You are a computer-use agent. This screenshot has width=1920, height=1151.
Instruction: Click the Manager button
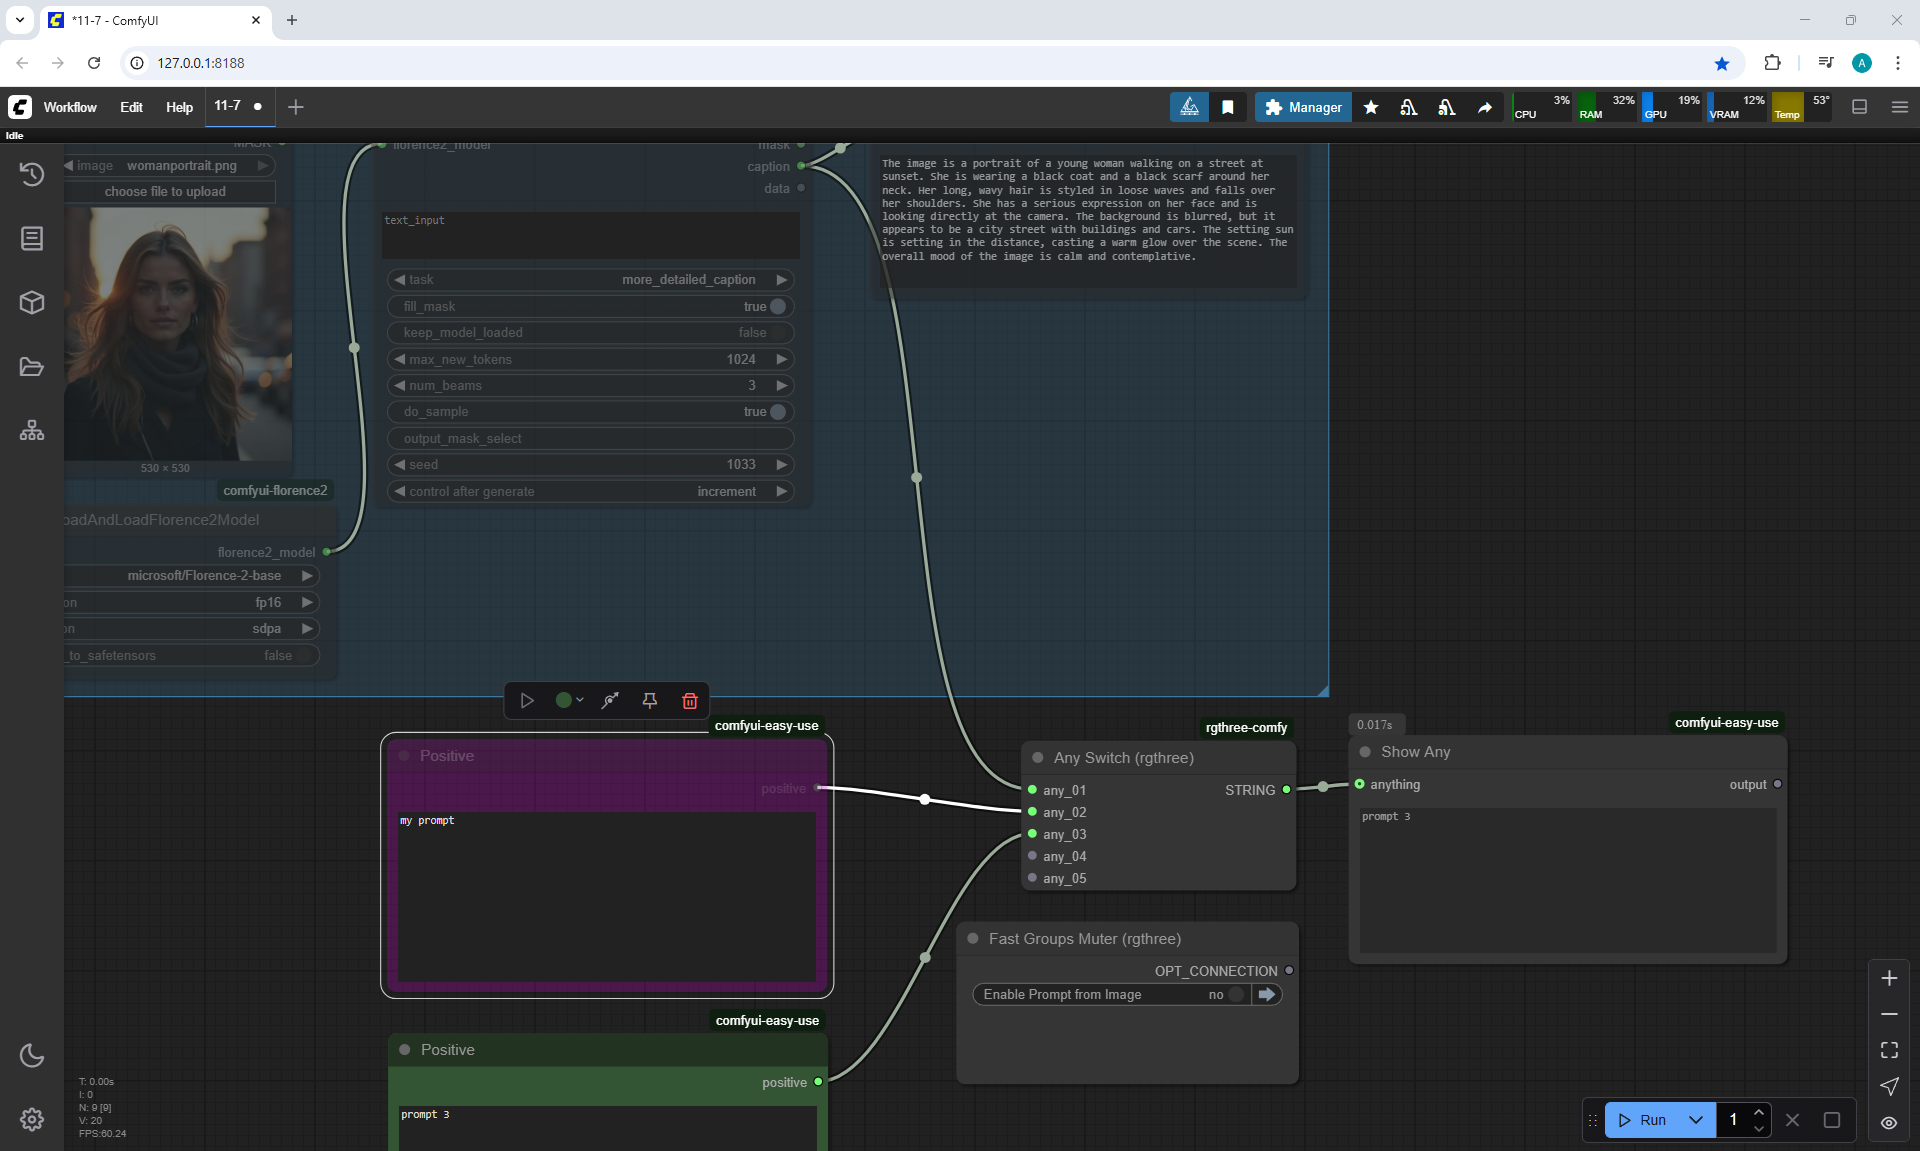click(1303, 107)
